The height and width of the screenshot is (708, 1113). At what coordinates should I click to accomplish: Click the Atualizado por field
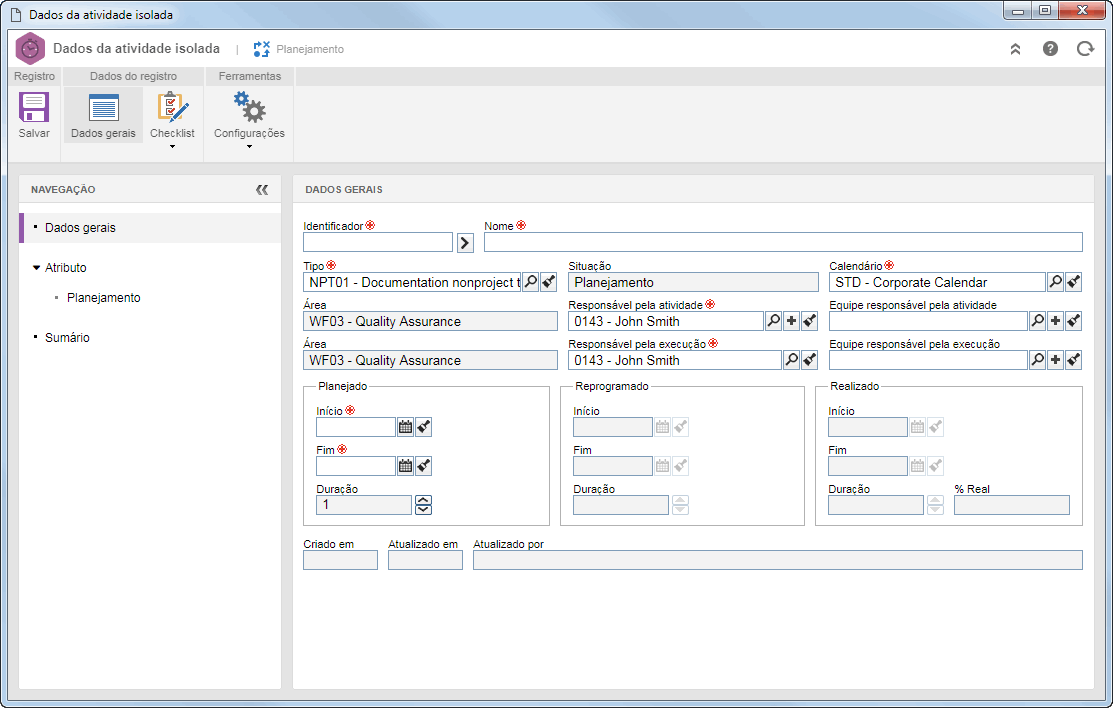tap(777, 560)
